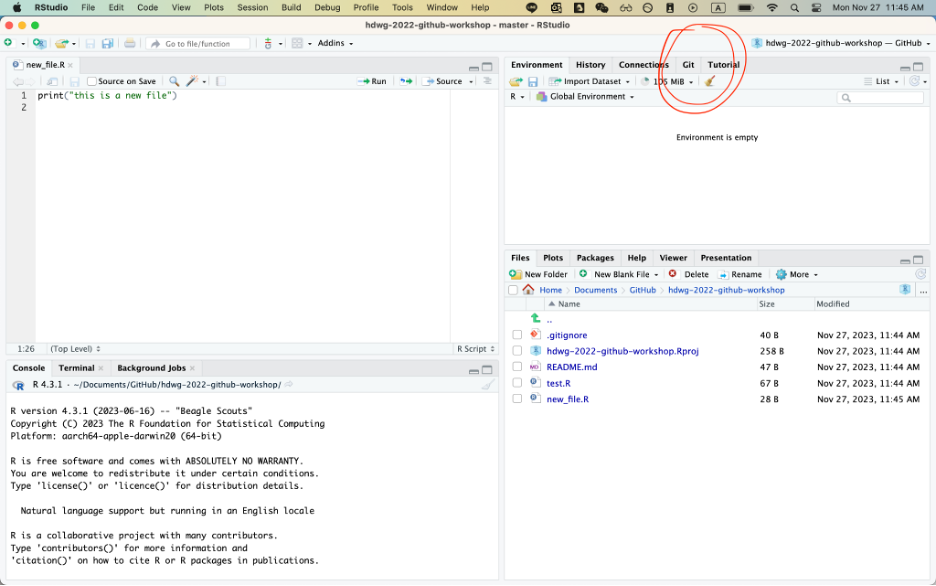Click the Load workspace folder icon

(516, 81)
